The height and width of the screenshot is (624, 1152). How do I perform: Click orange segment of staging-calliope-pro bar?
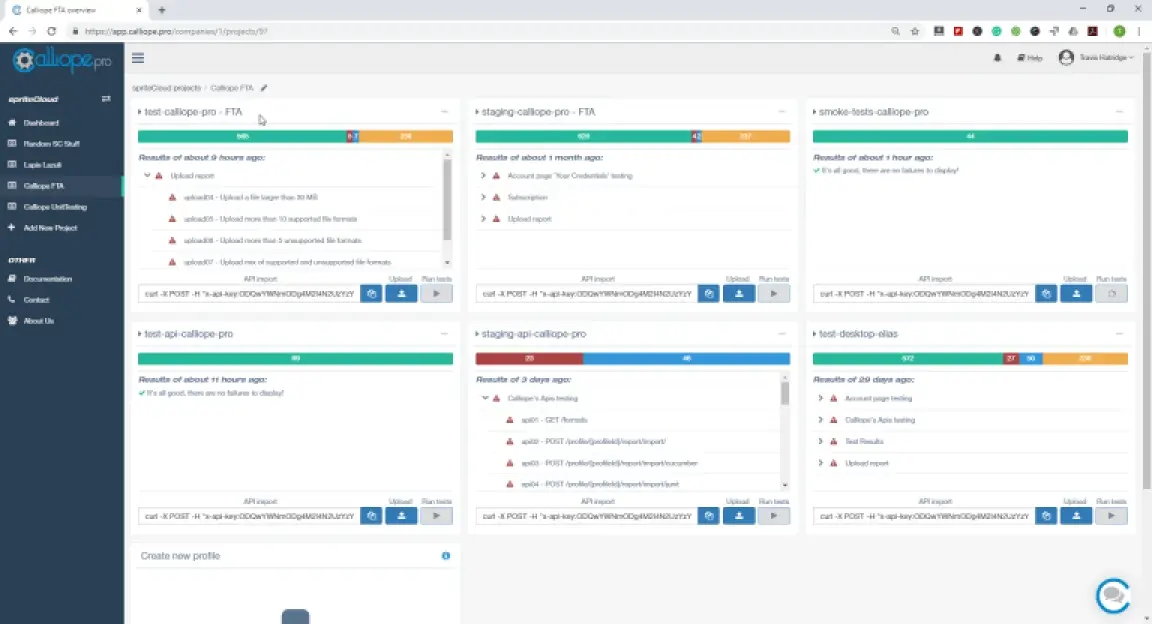tap(746, 136)
